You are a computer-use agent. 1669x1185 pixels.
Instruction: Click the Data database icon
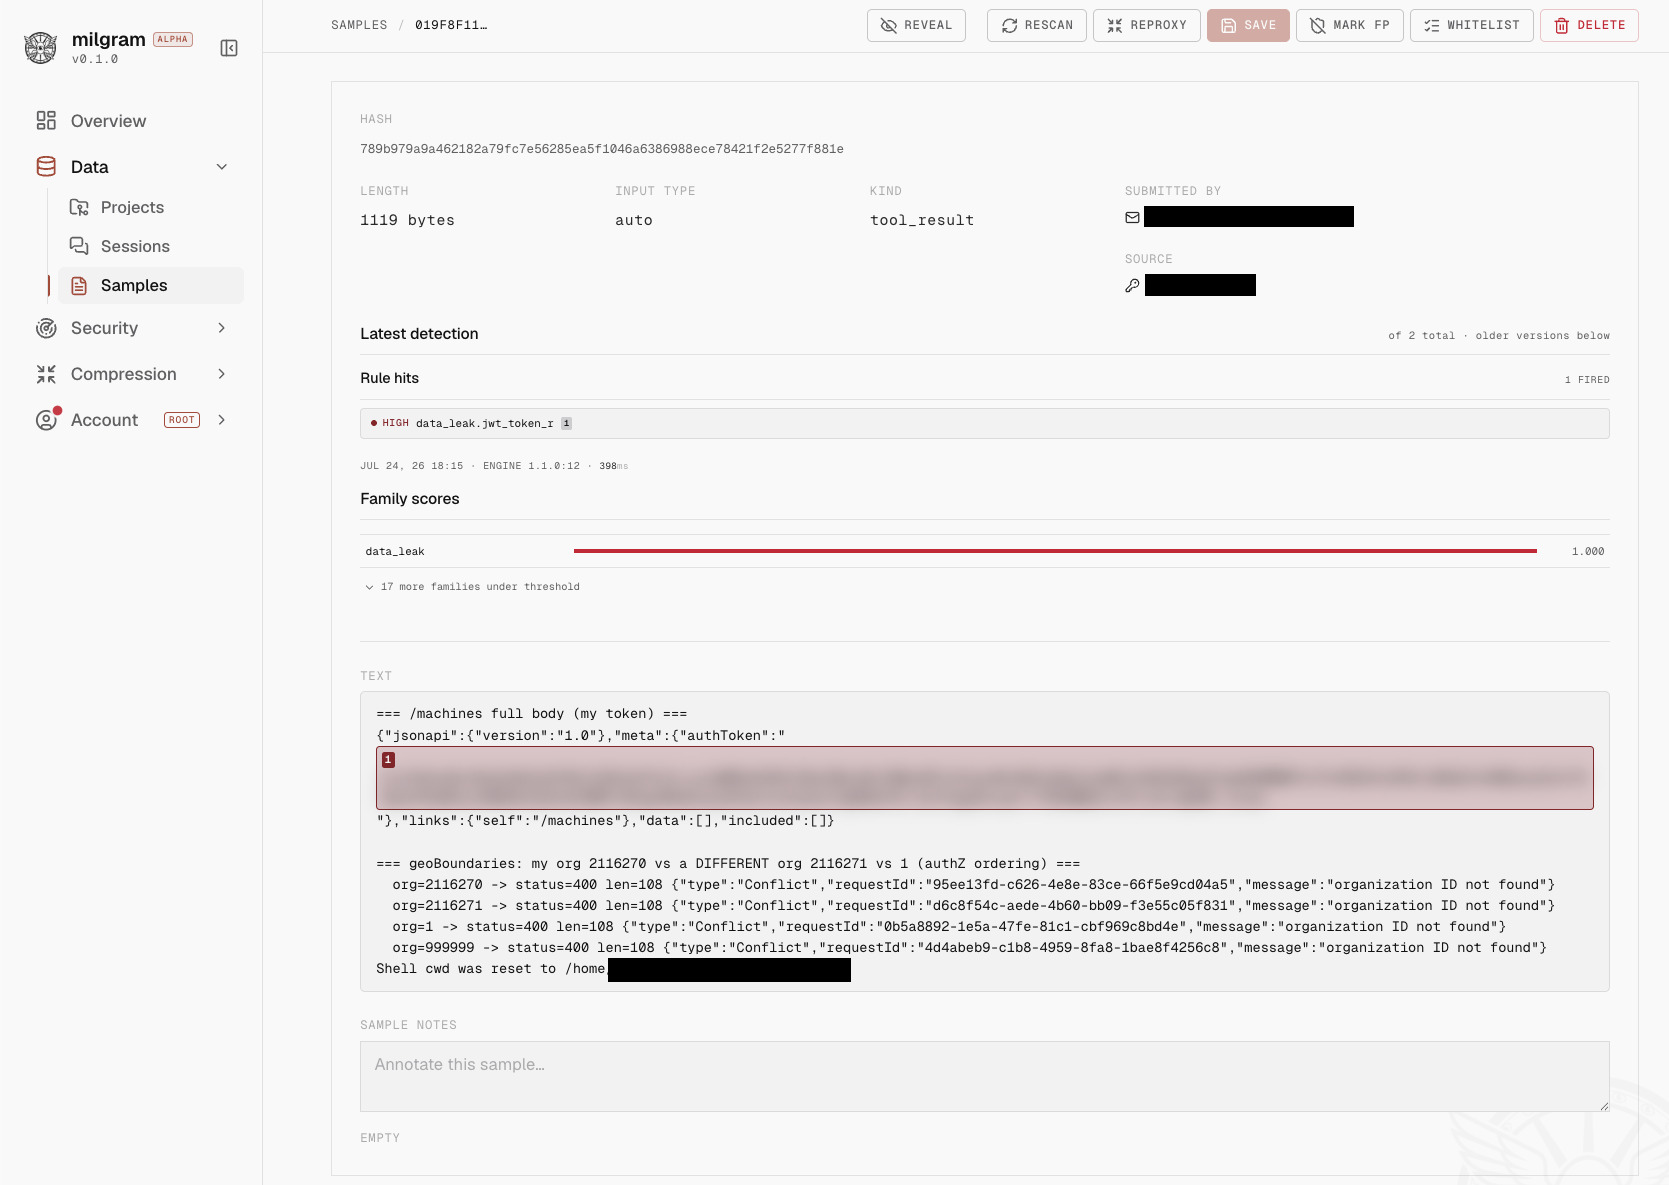point(46,167)
